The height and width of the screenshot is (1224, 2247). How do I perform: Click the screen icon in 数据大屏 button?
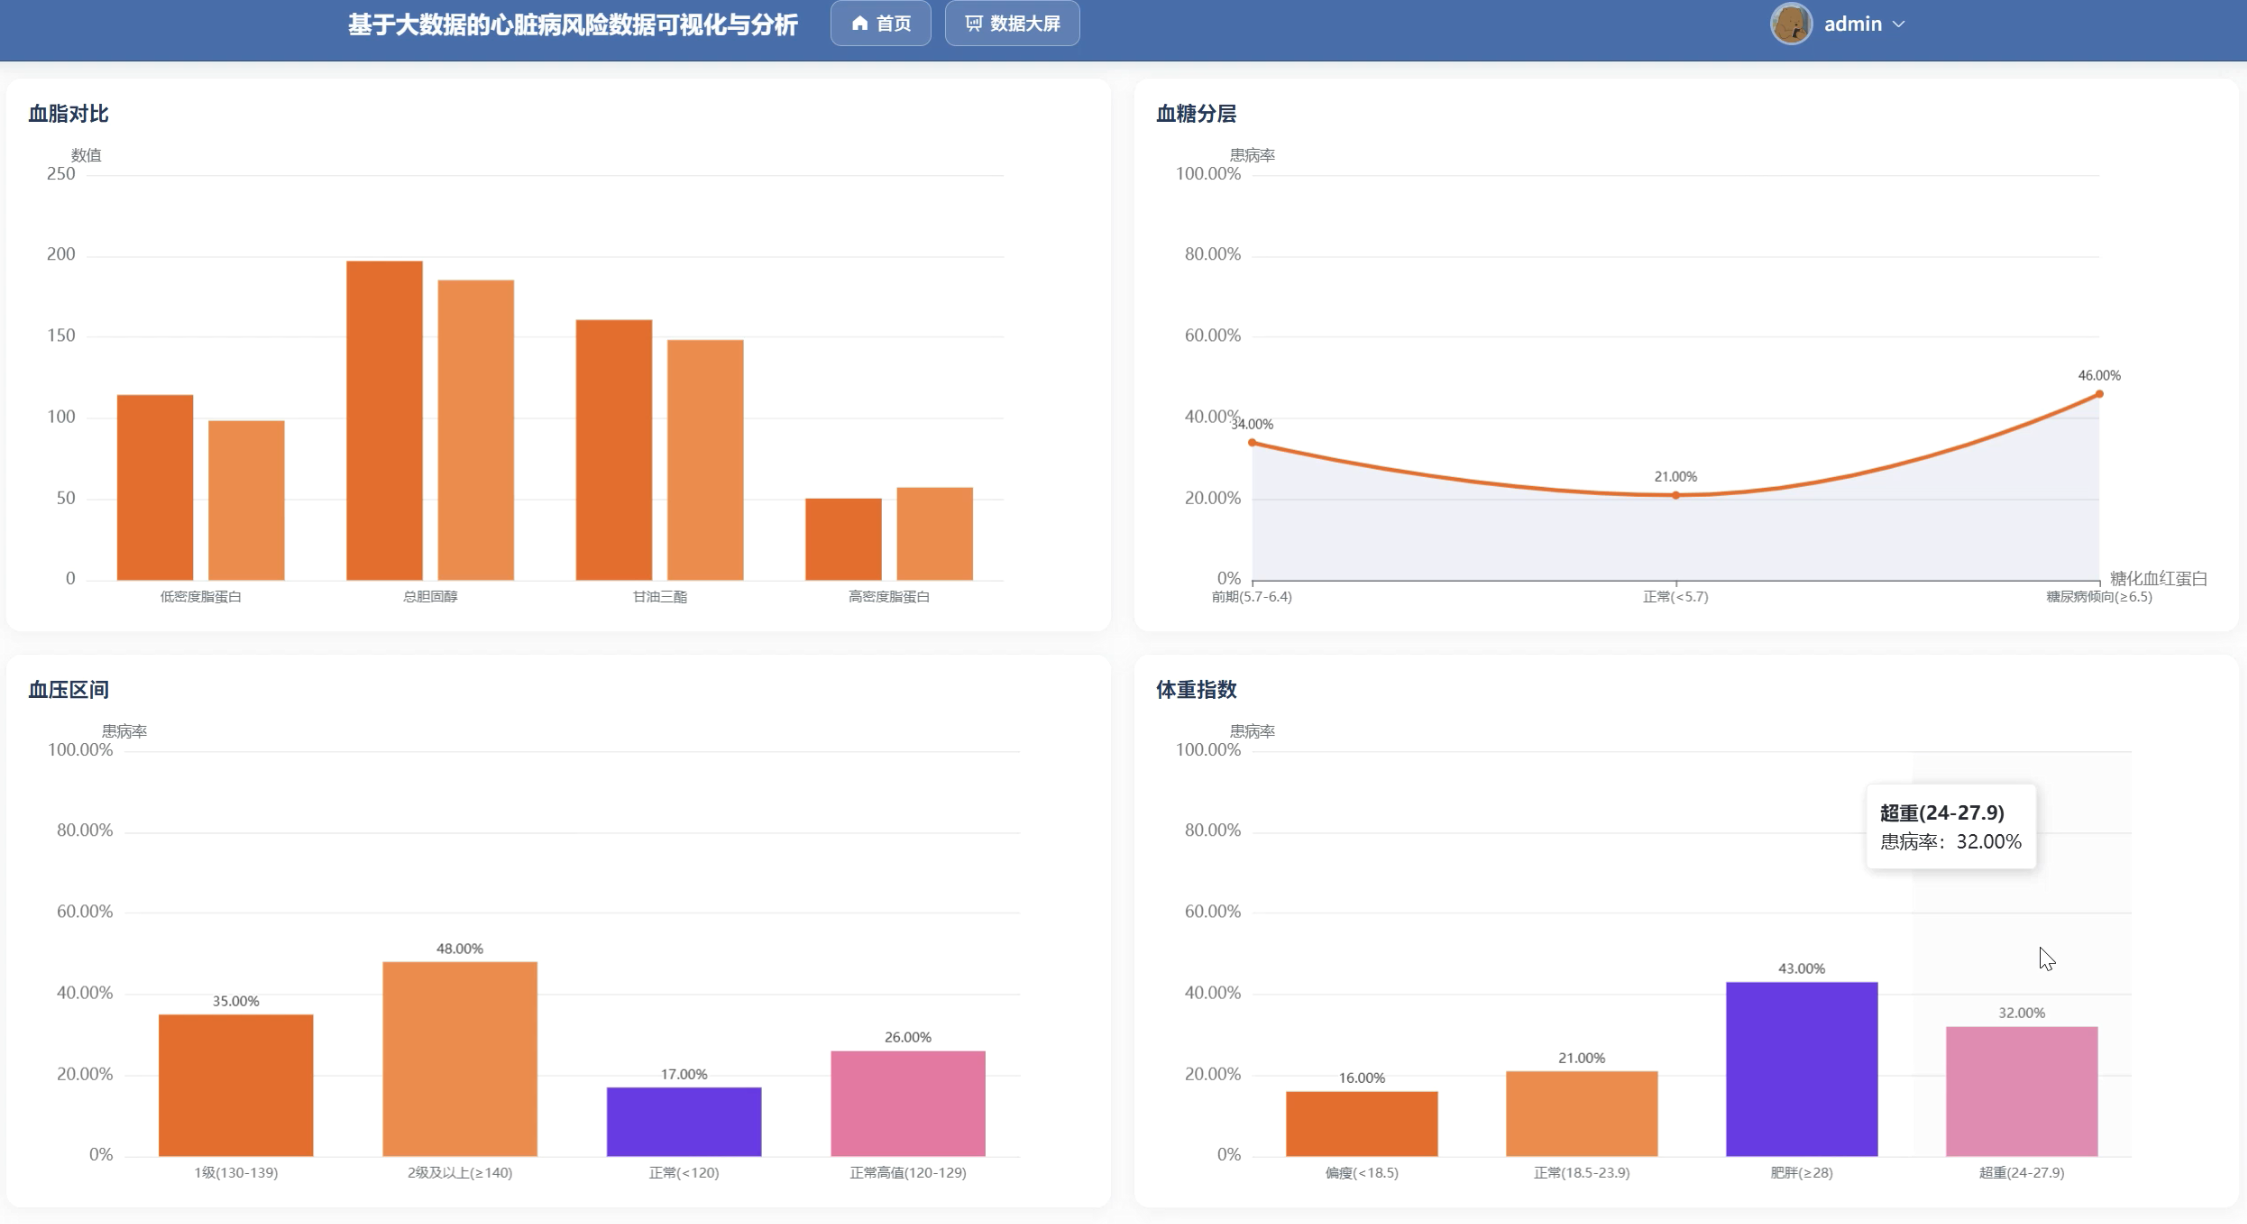coord(973,23)
